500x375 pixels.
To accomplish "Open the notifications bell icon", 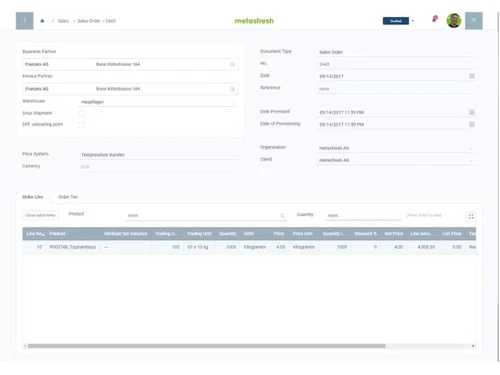I will point(434,19).
